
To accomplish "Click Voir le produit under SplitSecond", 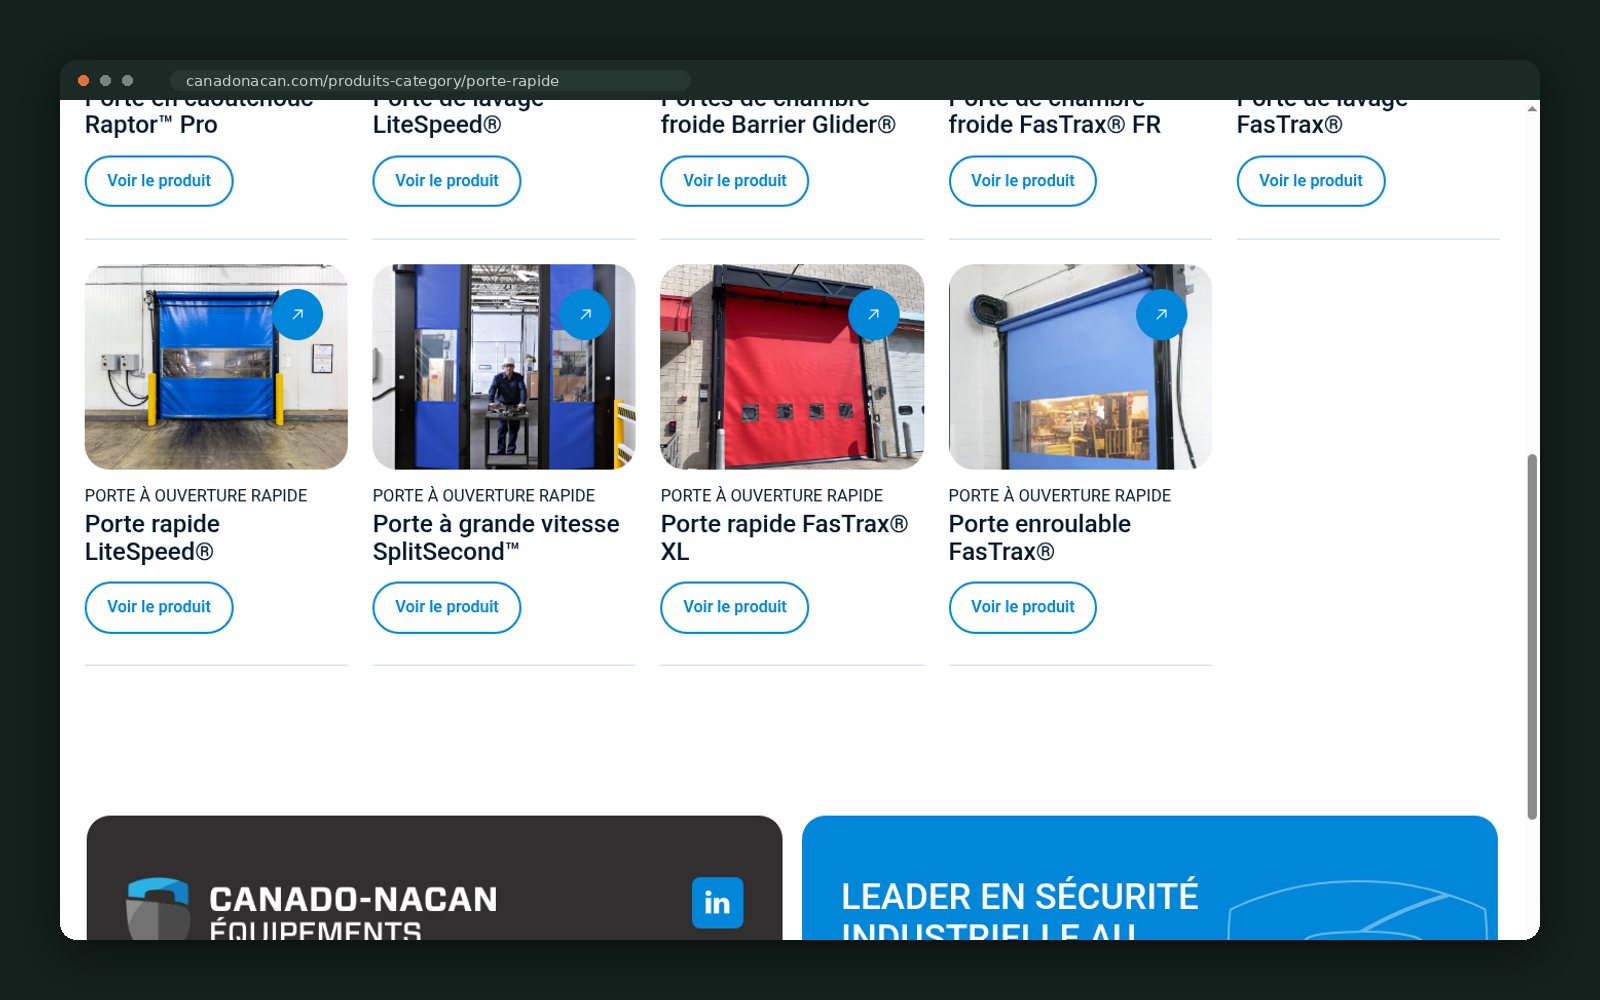I will [447, 607].
